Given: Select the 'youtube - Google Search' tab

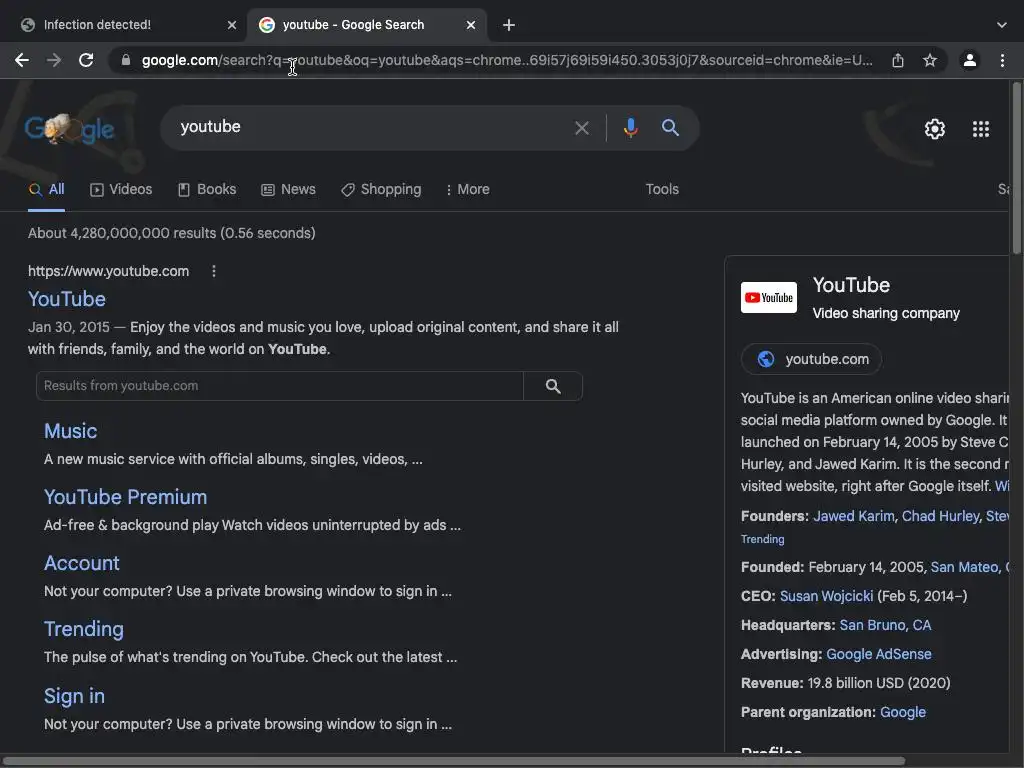Looking at the screenshot, I should 366,25.
